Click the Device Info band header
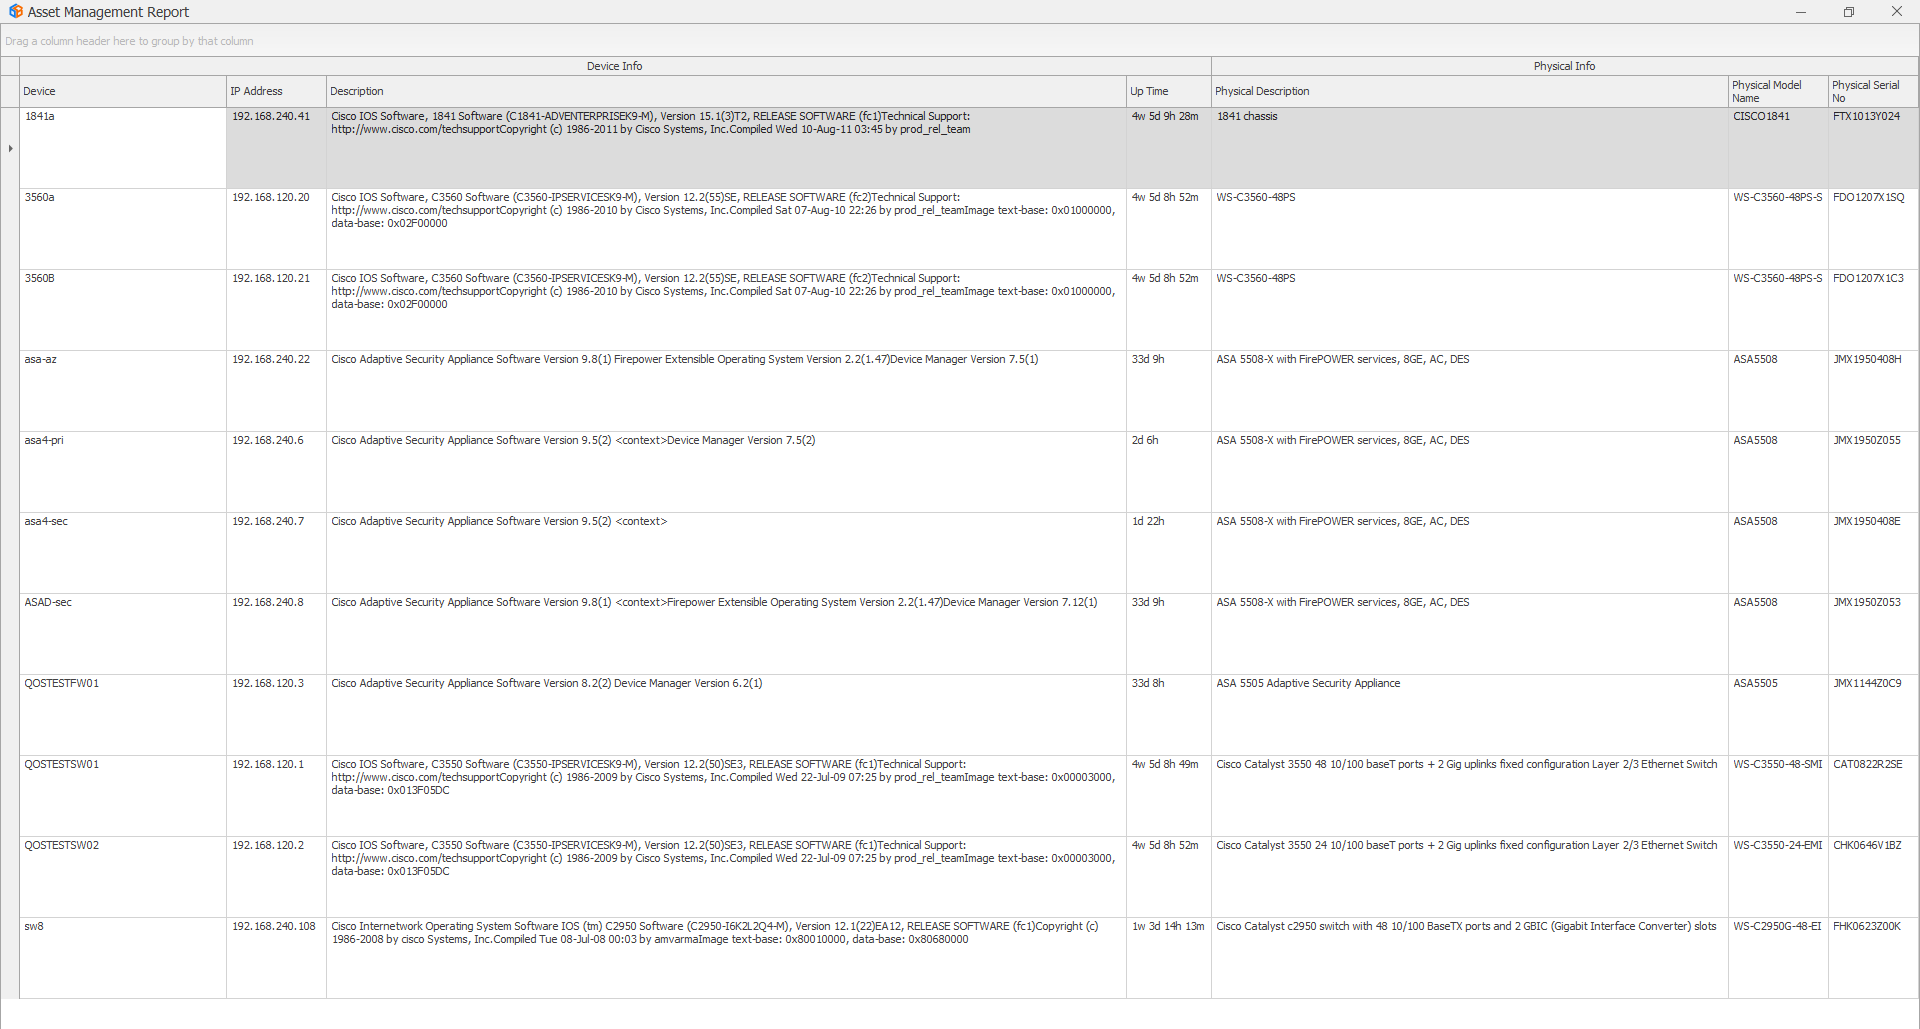The image size is (1920, 1029). point(615,66)
